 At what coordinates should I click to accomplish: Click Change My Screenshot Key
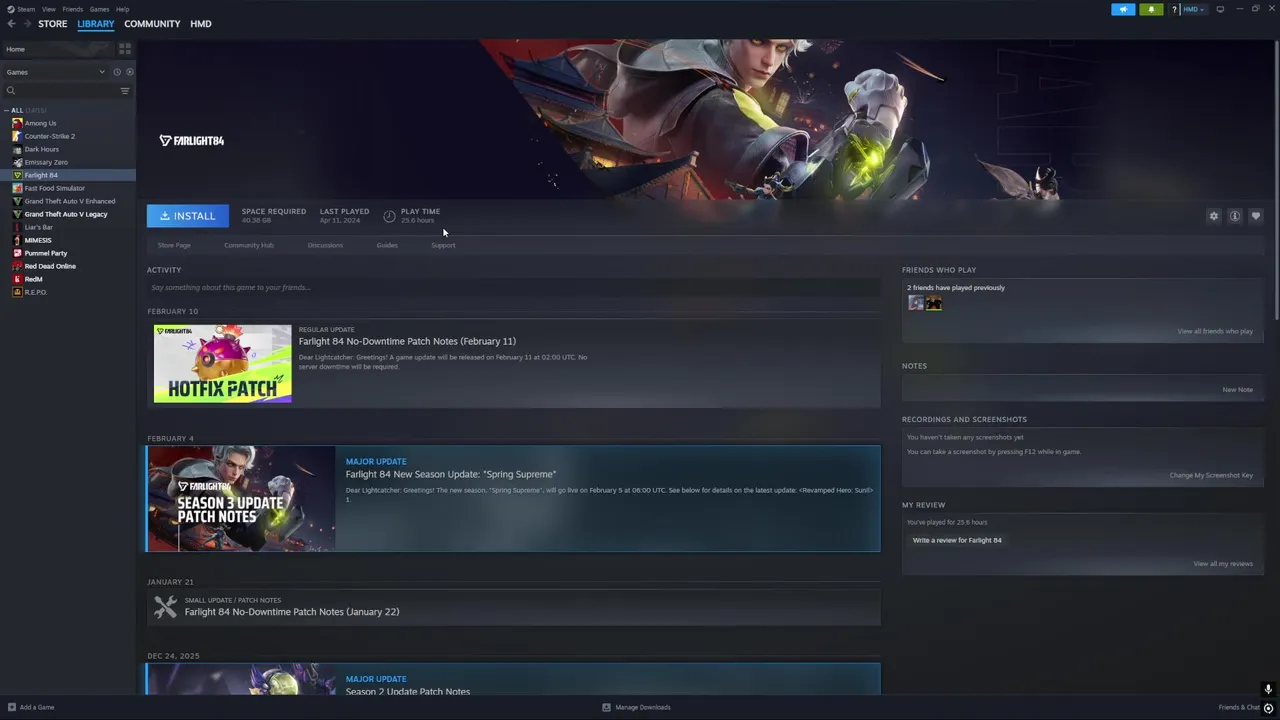click(x=1211, y=475)
